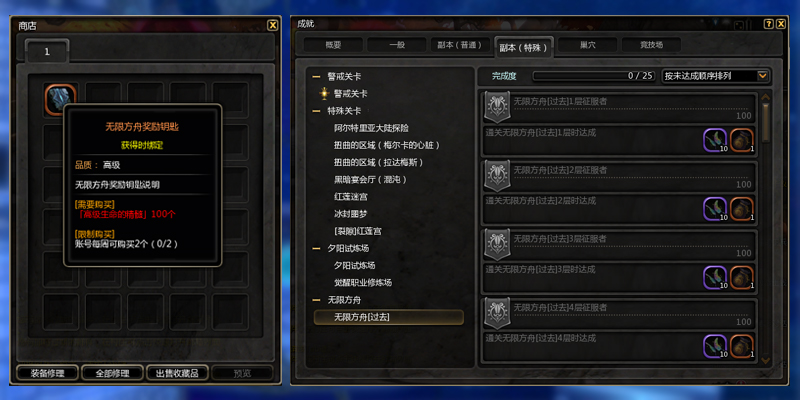Click the 无限方舟奖励钥匙 item icon in shop
Screen dimensions: 800x400
(x=60, y=97)
